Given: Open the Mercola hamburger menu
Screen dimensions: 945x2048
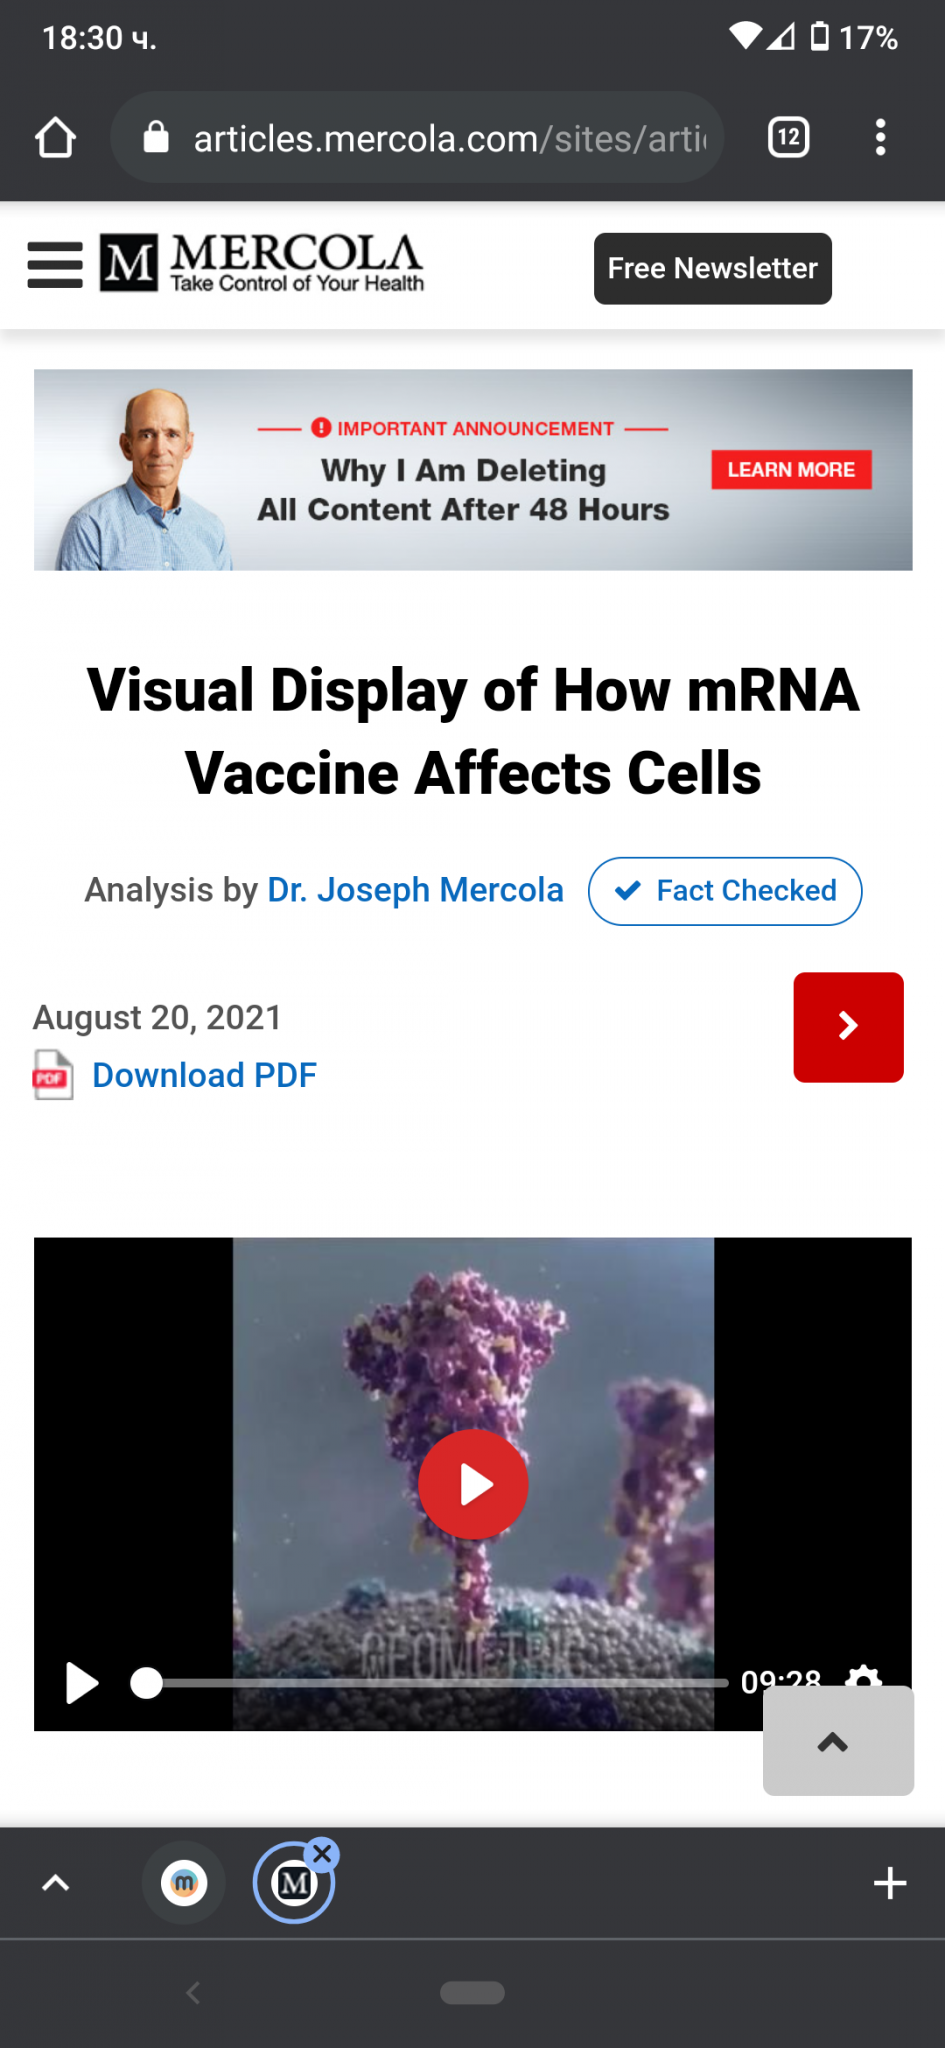Looking at the screenshot, I should tap(55, 265).
